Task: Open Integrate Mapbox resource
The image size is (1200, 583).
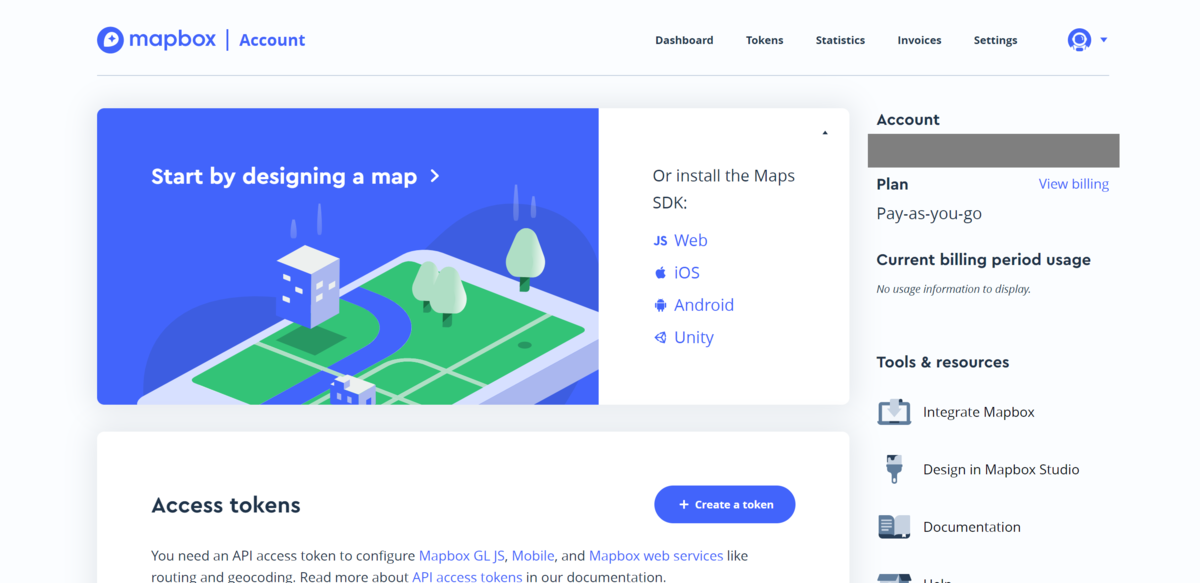Action: 978,412
